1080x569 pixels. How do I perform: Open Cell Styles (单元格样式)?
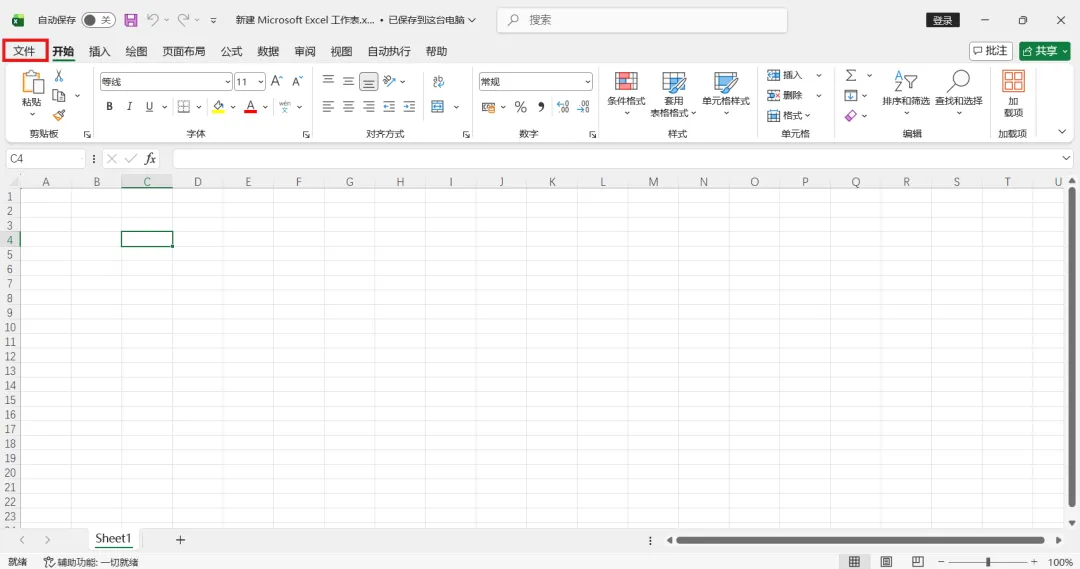tap(726, 94)
